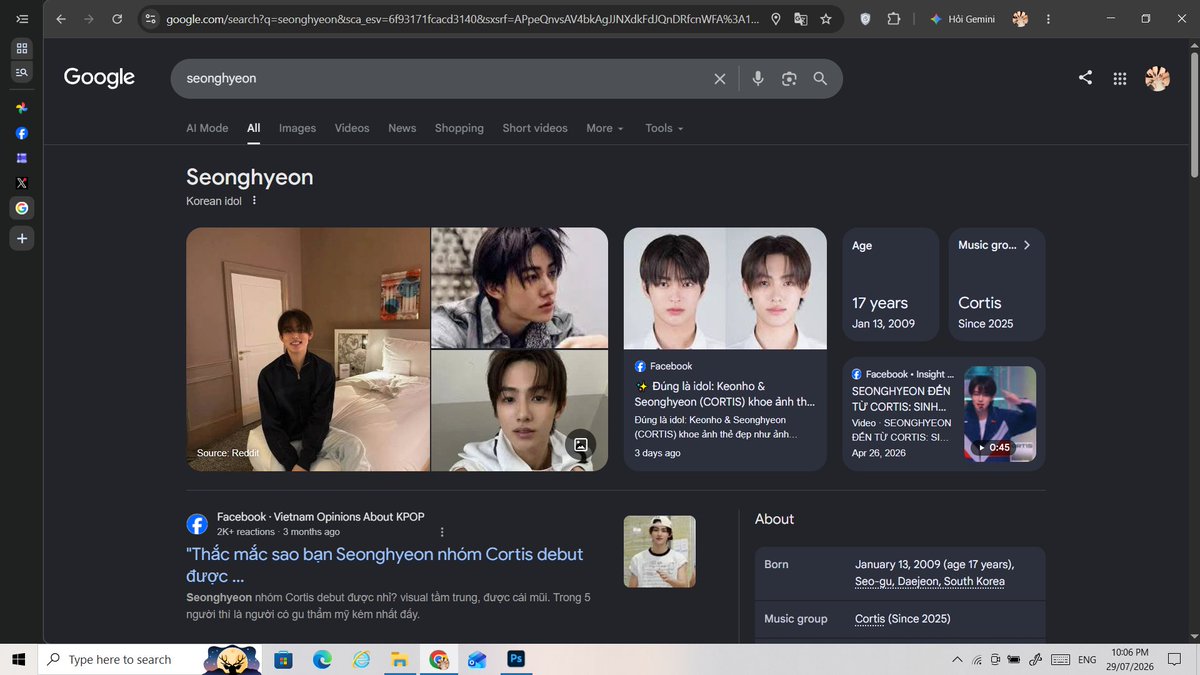1200x675 pixels.
Task: Switch to the Images tab
Action: (x=297, y=128)
